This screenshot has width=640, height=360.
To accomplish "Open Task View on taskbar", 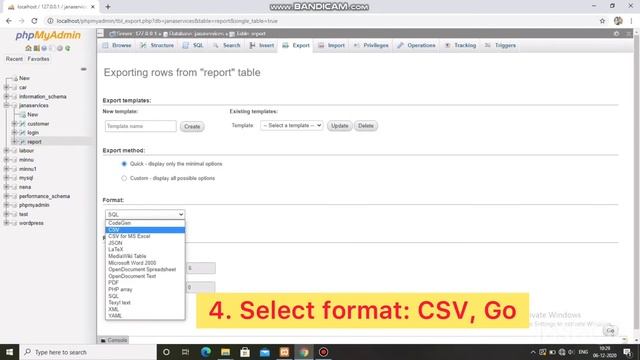I will tap(185, 352).
